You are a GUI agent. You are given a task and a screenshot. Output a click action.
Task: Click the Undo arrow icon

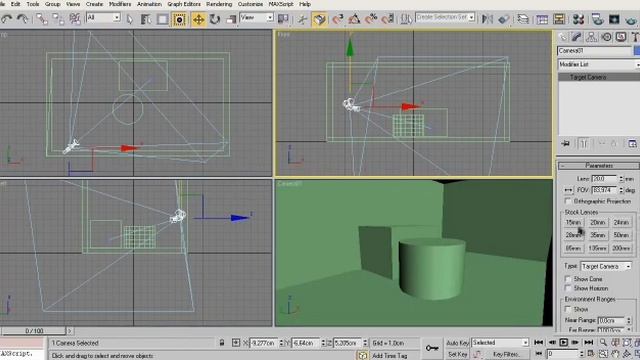(7, 19)
